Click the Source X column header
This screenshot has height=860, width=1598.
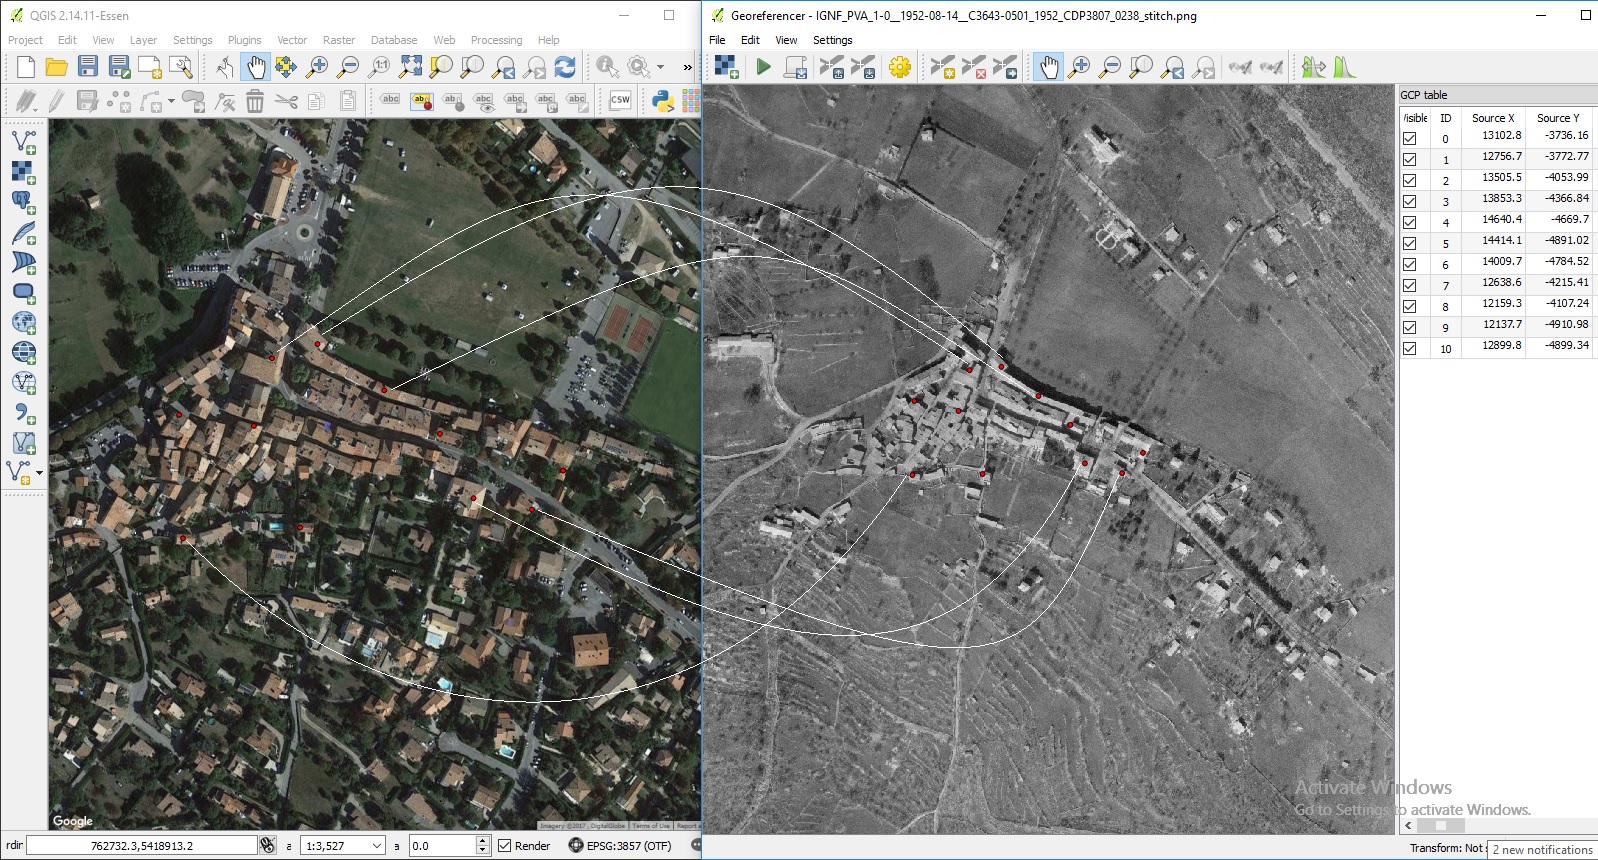pos(1493,118)
